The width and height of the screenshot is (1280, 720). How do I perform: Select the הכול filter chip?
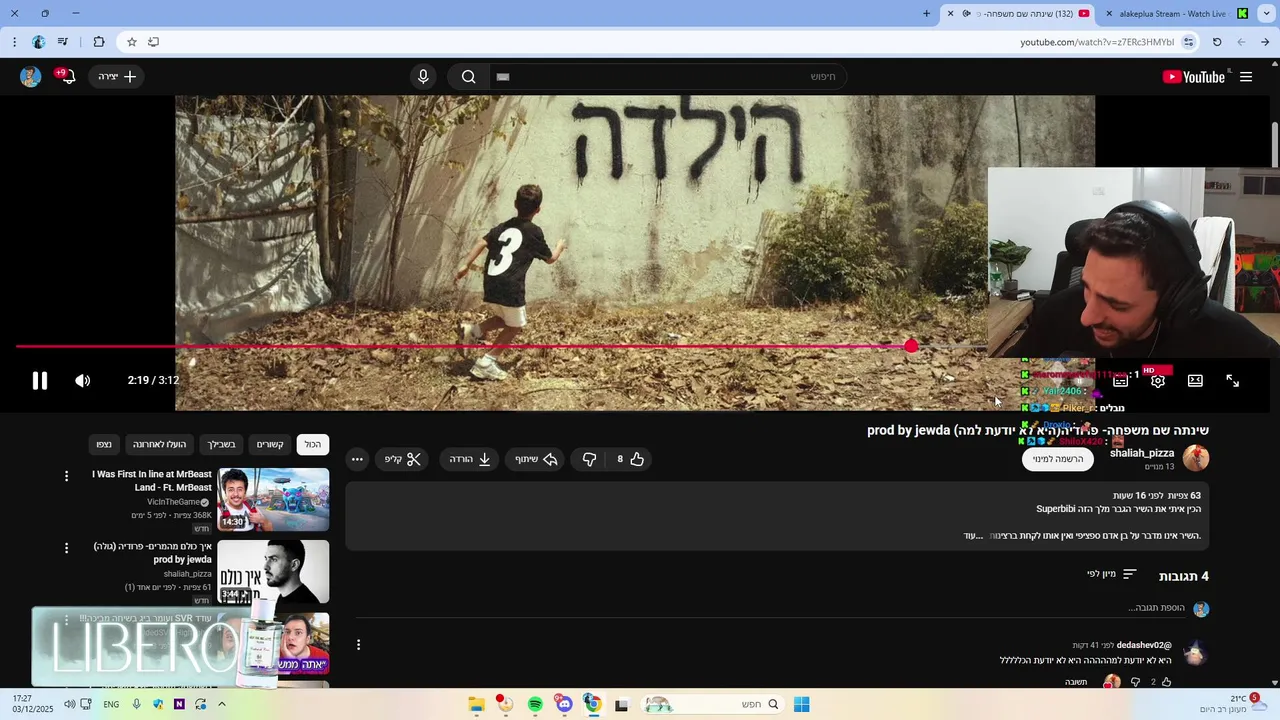coord(313,444)
